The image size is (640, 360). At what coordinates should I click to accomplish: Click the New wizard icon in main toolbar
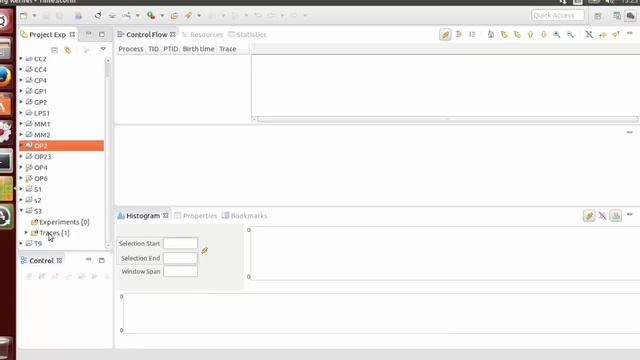(24, 16)
